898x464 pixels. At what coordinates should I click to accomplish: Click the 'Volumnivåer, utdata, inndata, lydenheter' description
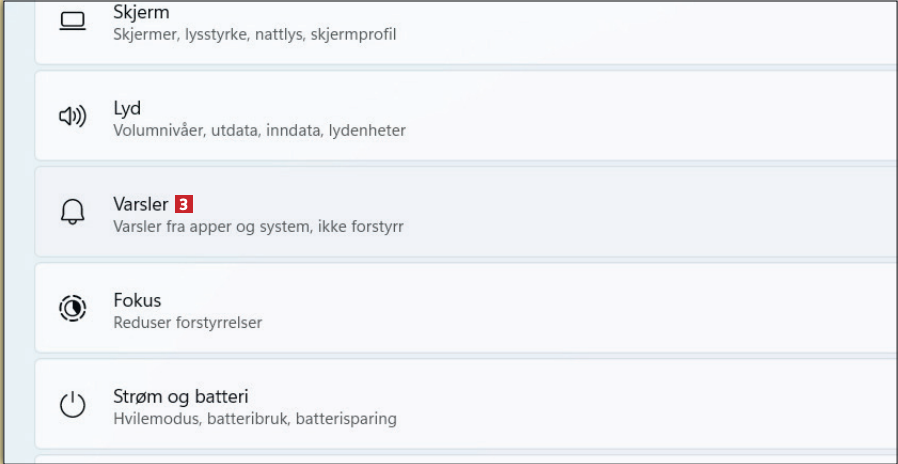pos(259,131)
